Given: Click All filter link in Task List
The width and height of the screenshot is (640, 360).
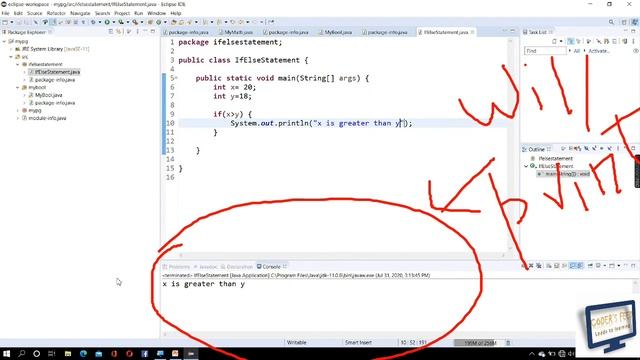Looking at the screenshot, I should (x=576, y=51).
